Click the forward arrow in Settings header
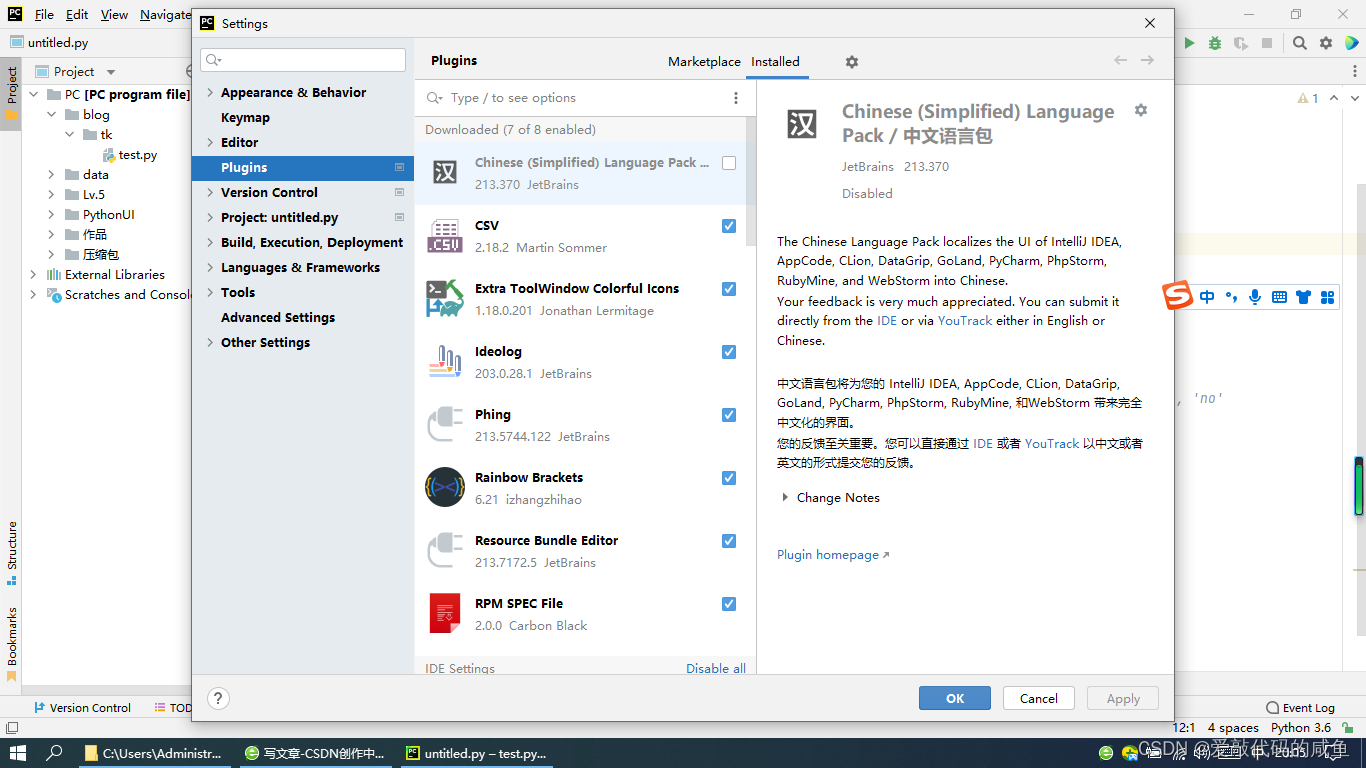The width and height of the screenshot is (1366, 768). point(1147,61)
